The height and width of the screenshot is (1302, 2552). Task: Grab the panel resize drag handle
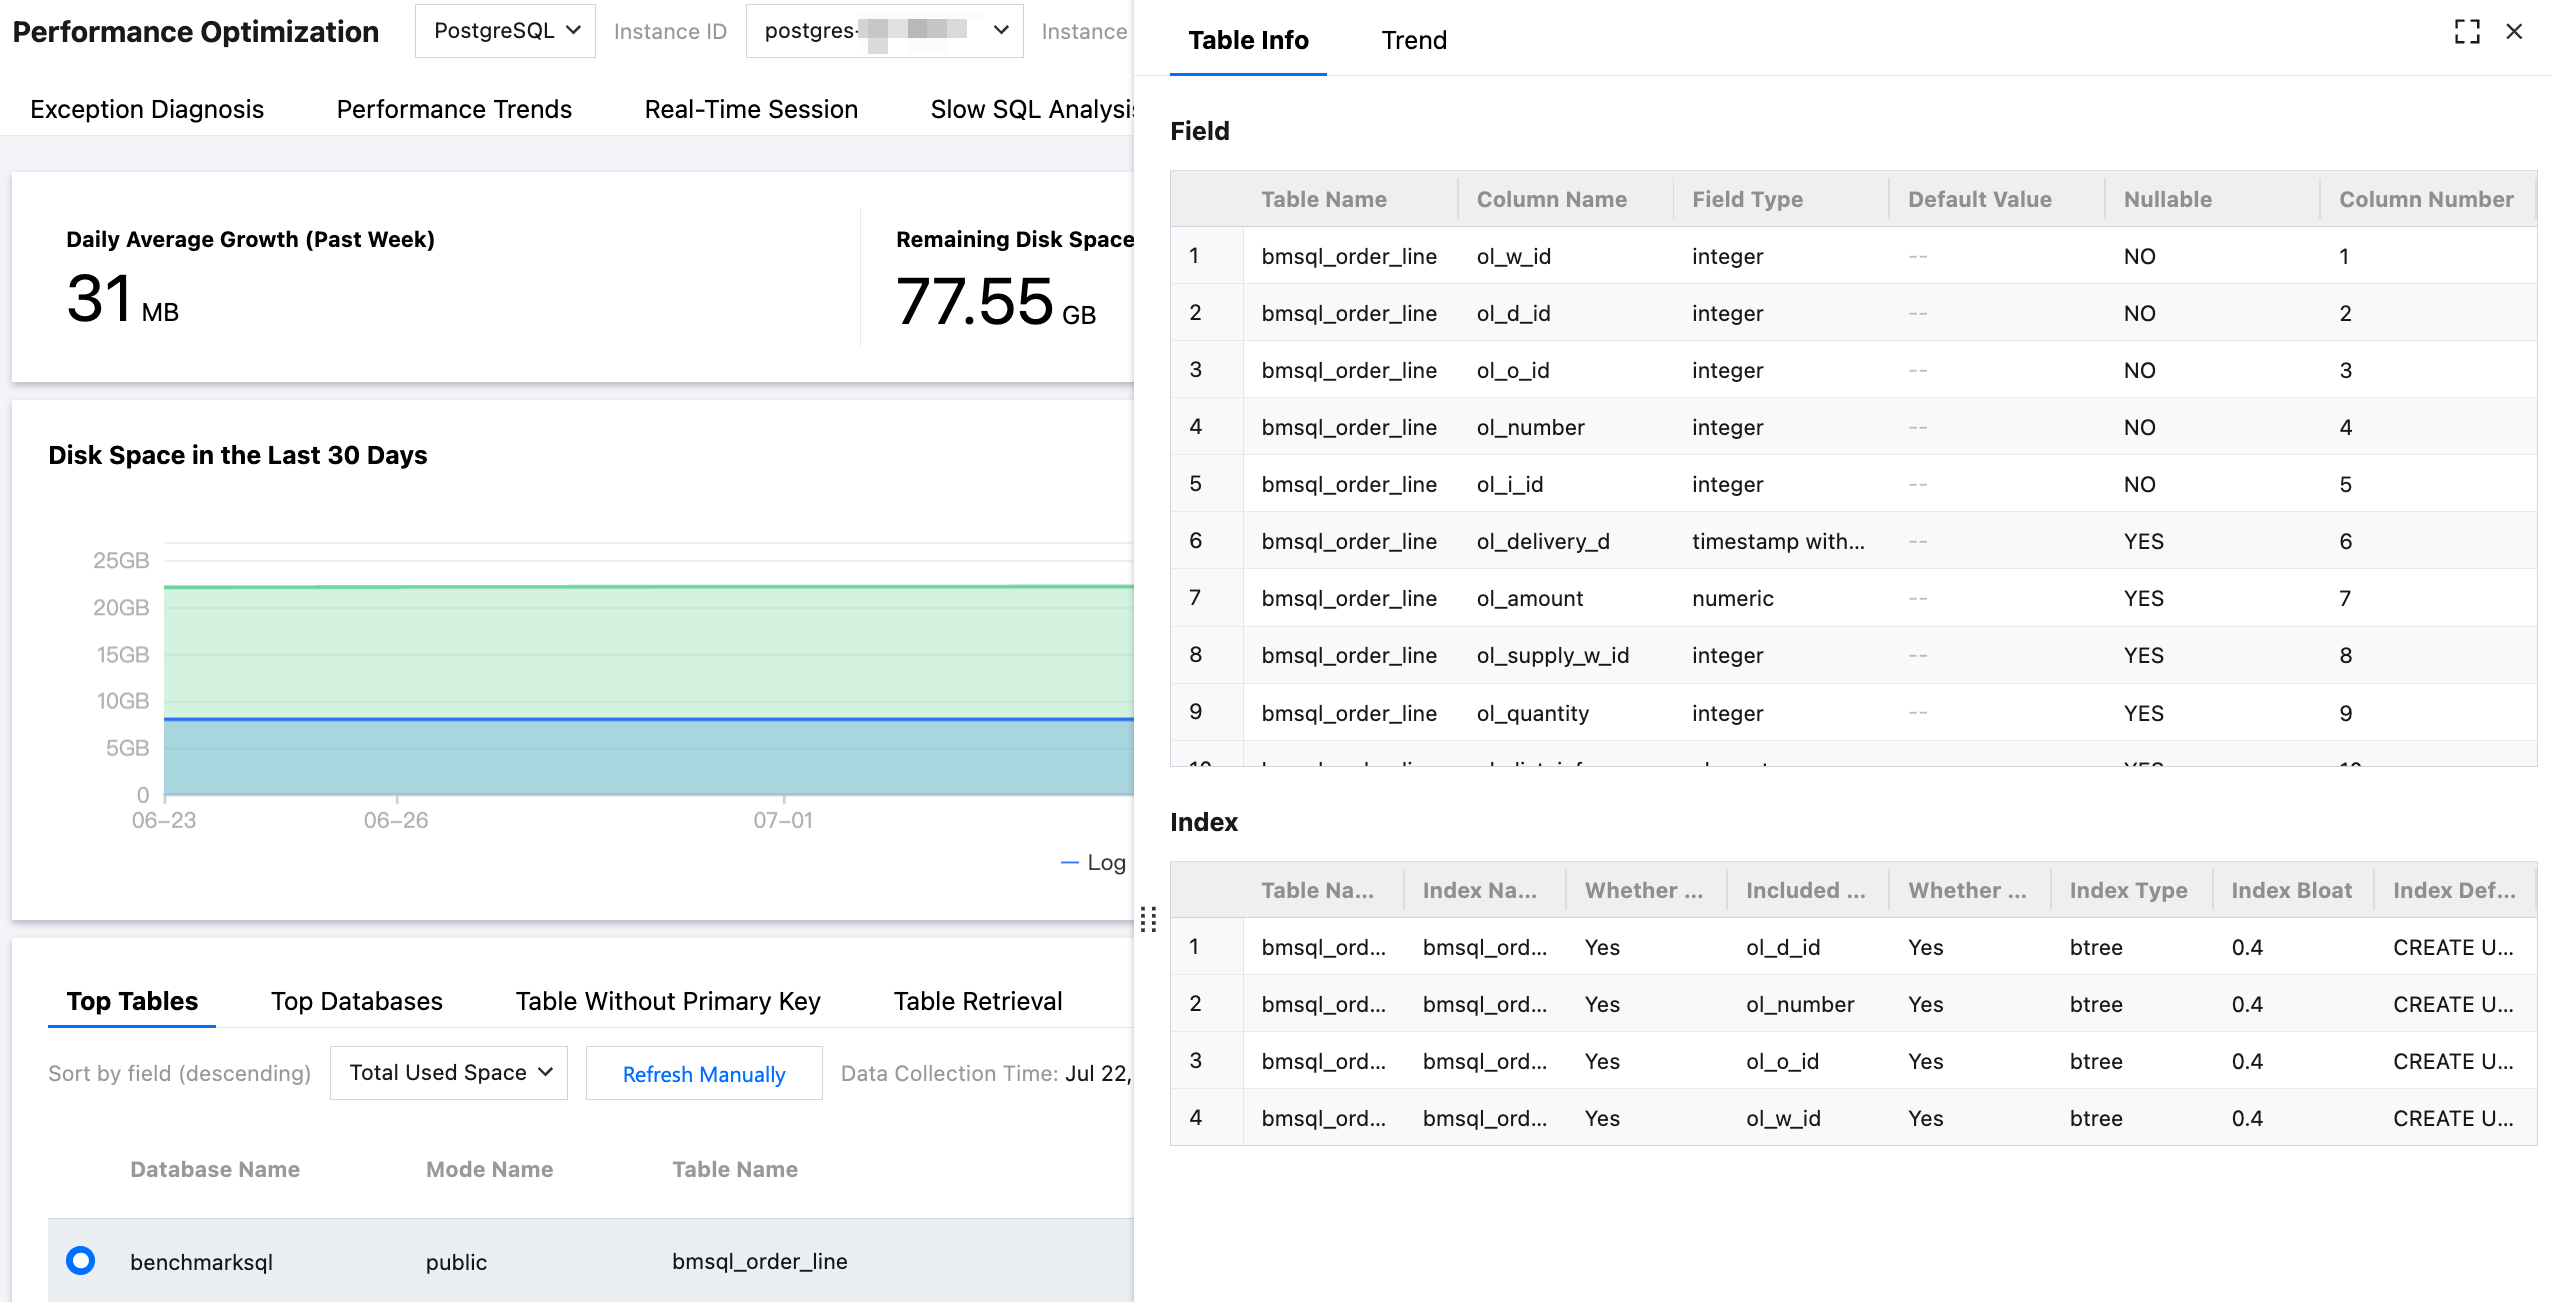[x=1148, y=919]
